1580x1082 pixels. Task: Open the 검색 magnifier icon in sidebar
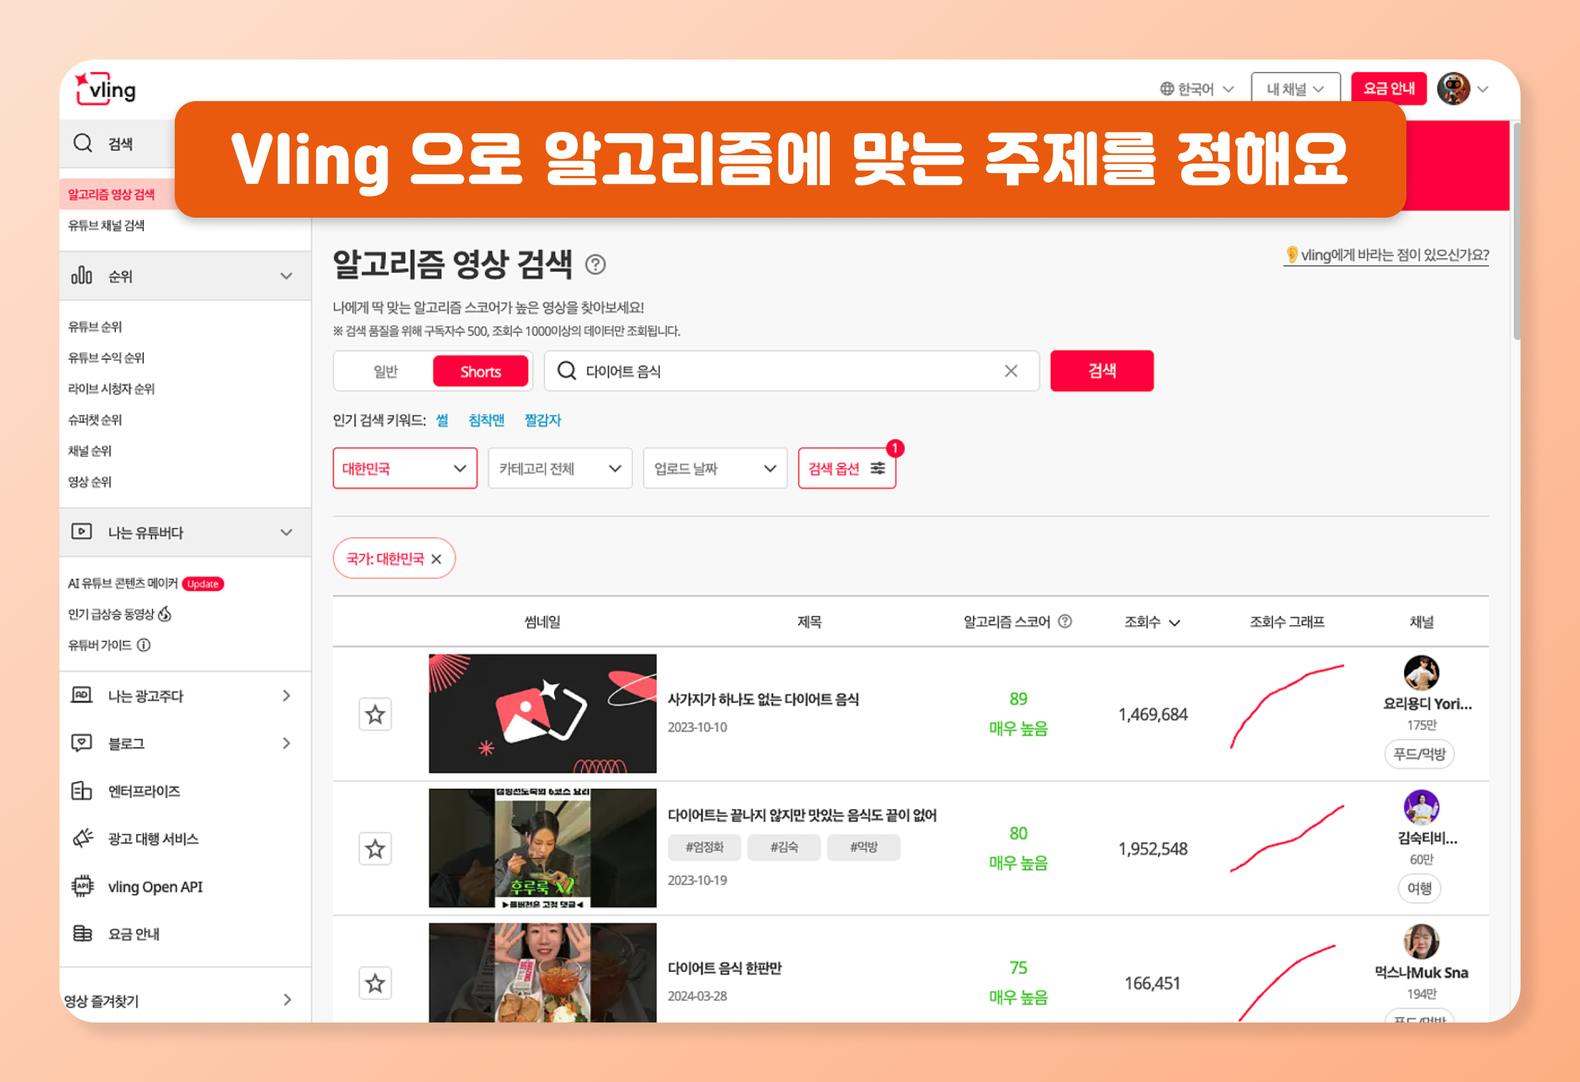click(x=83, y=143)
